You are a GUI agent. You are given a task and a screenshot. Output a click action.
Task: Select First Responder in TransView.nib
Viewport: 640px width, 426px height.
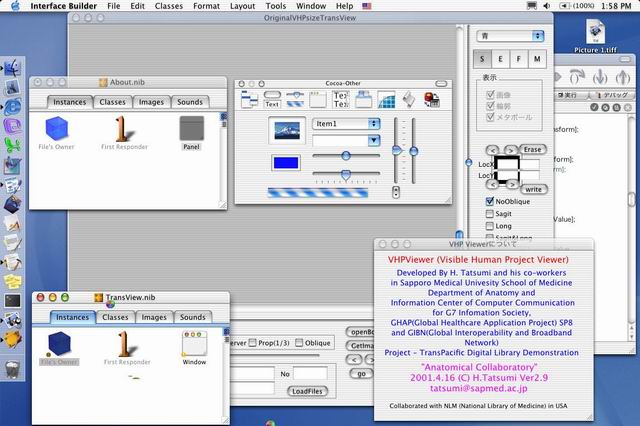(x=127, y=344)
